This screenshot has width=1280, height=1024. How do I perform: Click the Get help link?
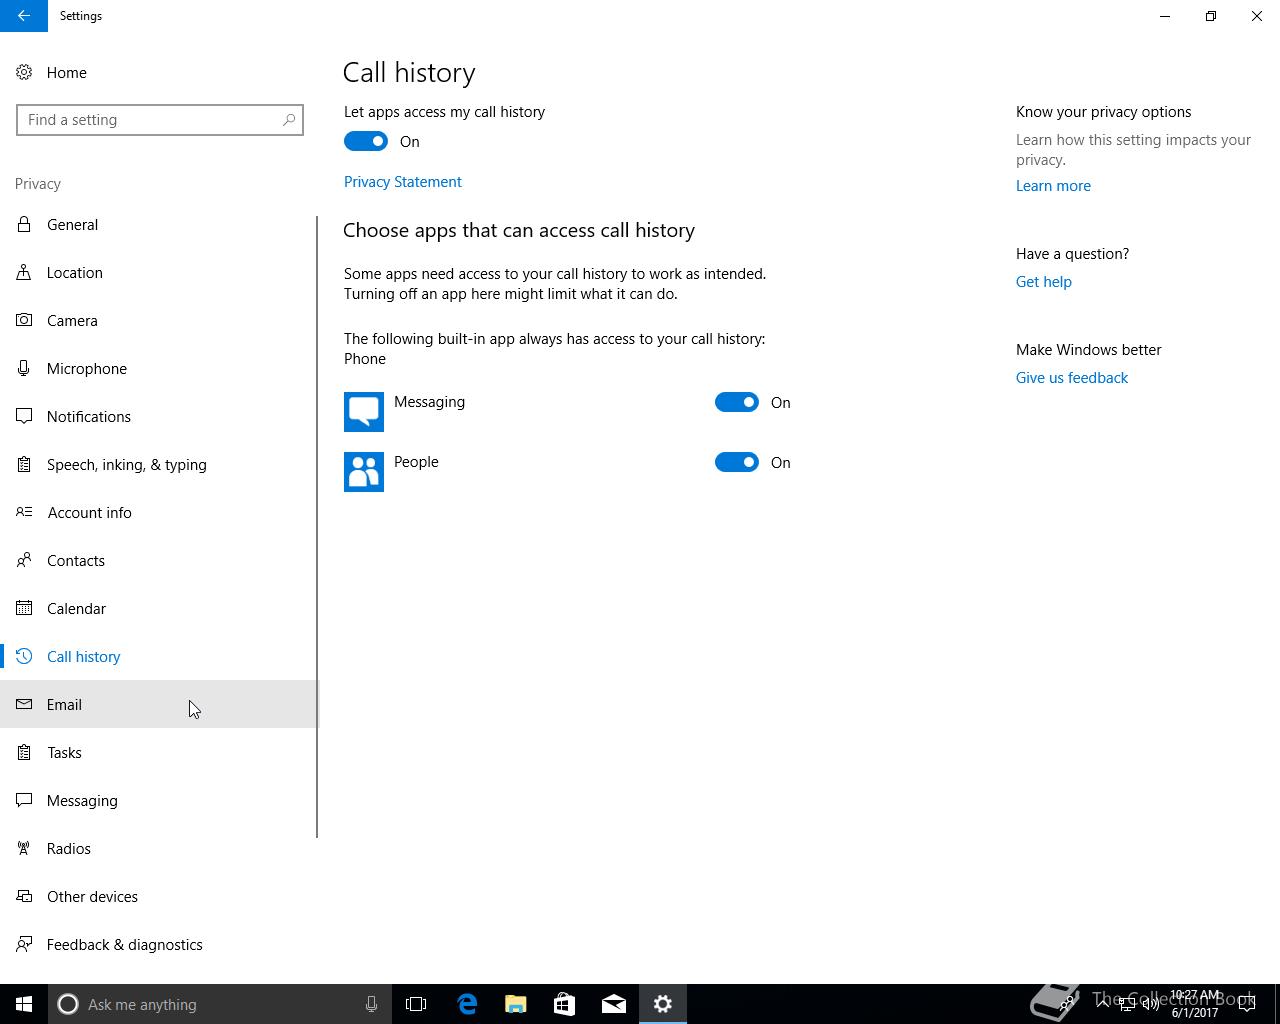click(1044, 282)
